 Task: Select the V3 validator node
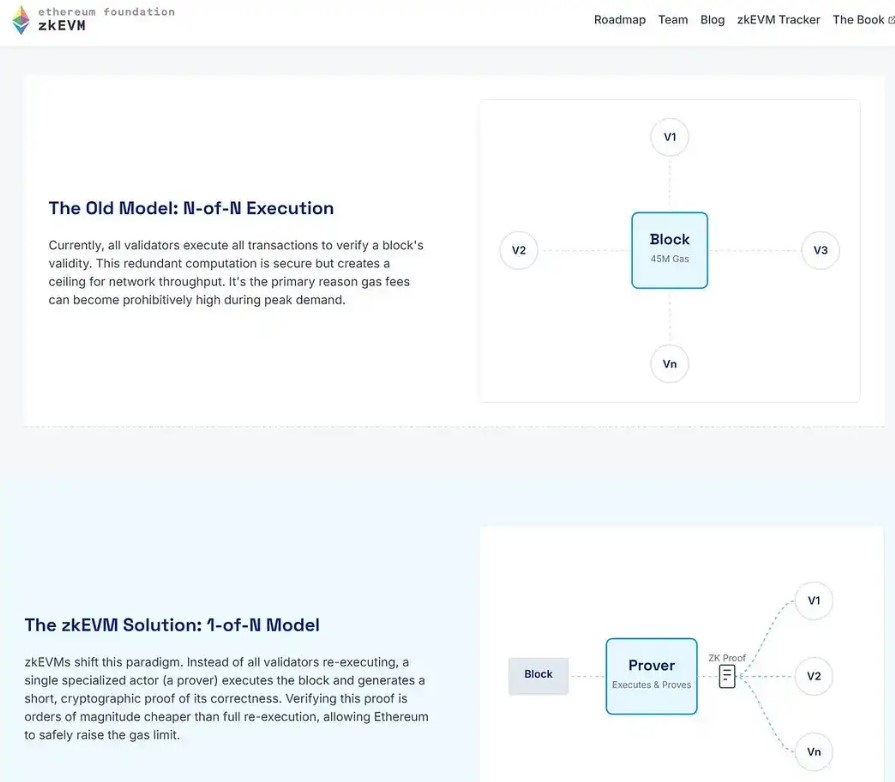820,250
